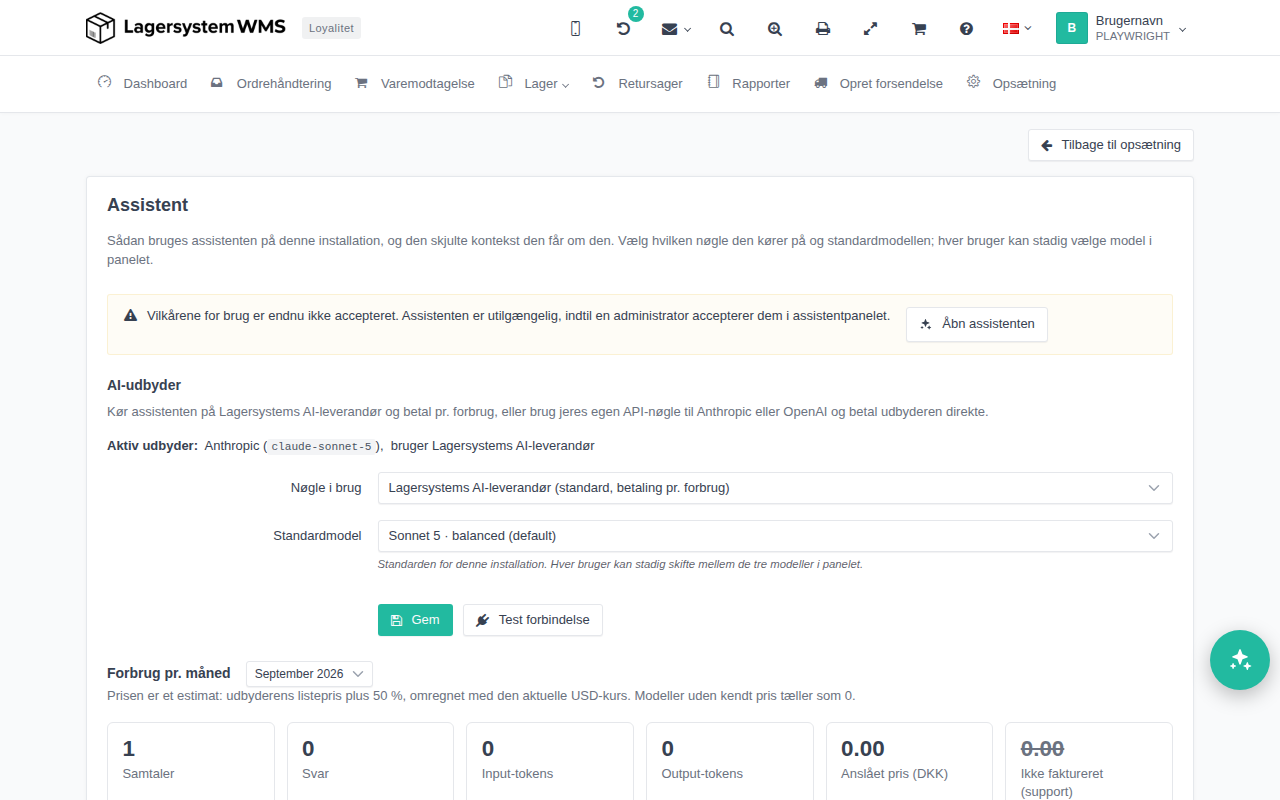Click the undo history icon with badge 2
The image size is (1280, 800).
point(623,29)
